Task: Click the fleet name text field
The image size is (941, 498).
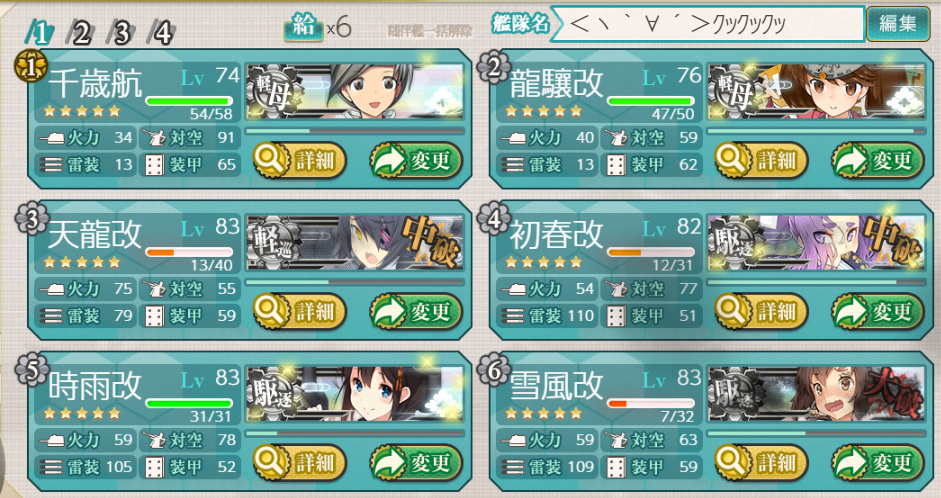Action: 708,24
